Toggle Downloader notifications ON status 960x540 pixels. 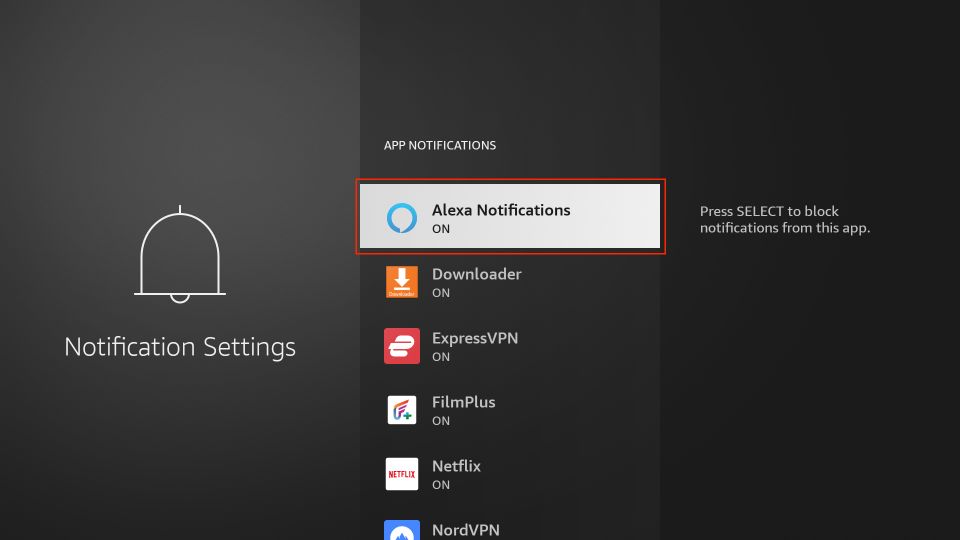click(x=441, y=293)
